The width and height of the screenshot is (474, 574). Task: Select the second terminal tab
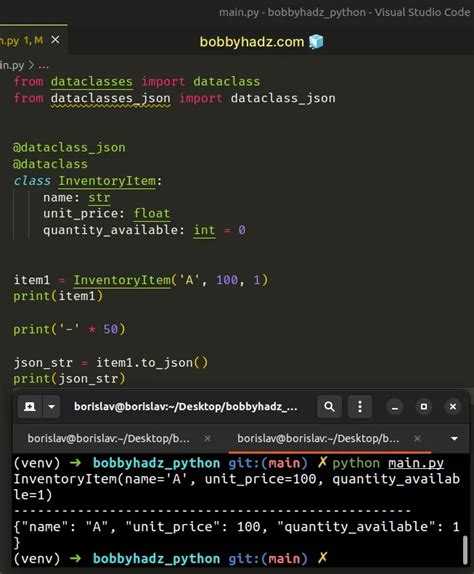[x=318, y=438]
